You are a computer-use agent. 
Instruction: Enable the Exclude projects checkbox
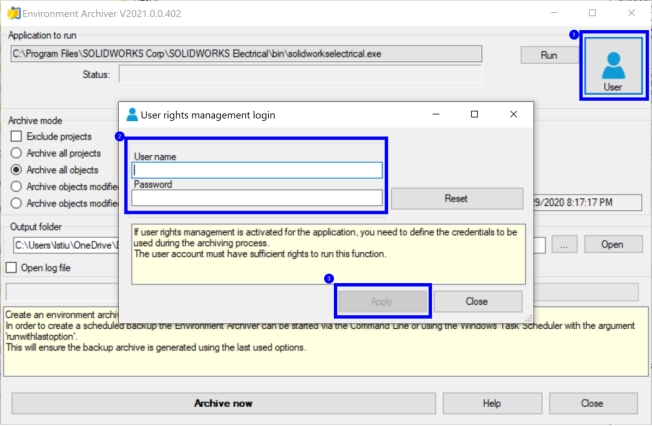point(16,136)
